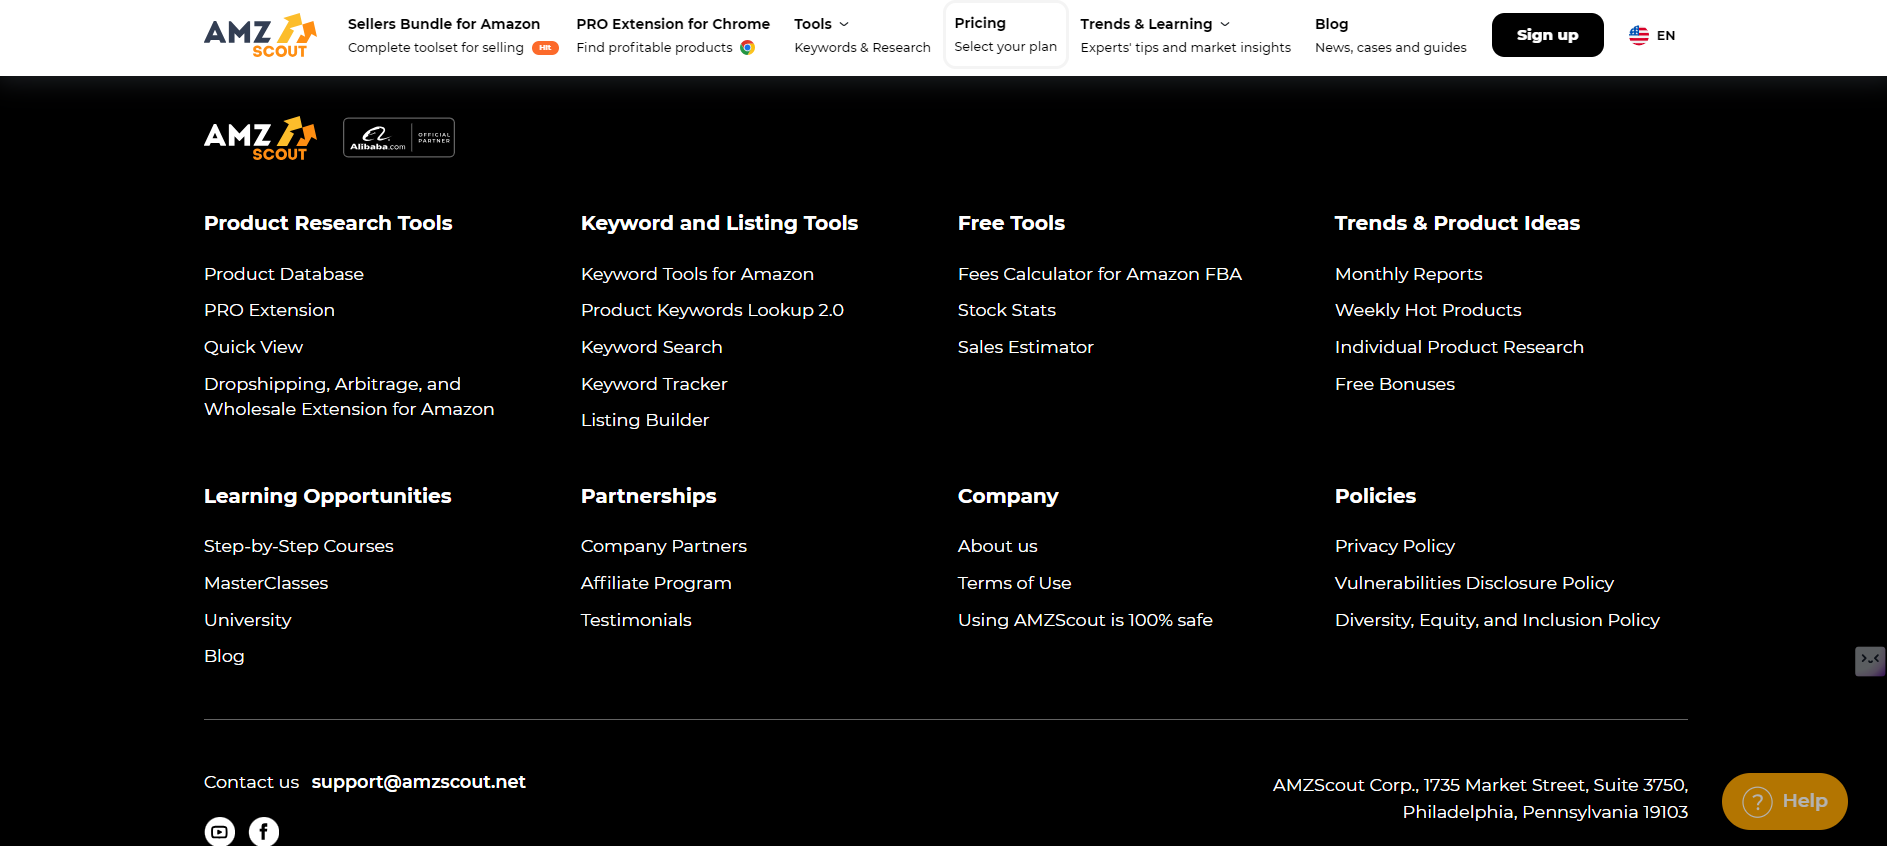Click the orange Hit badge
This screenshot has height=846, width=1887.
[545, 47]
